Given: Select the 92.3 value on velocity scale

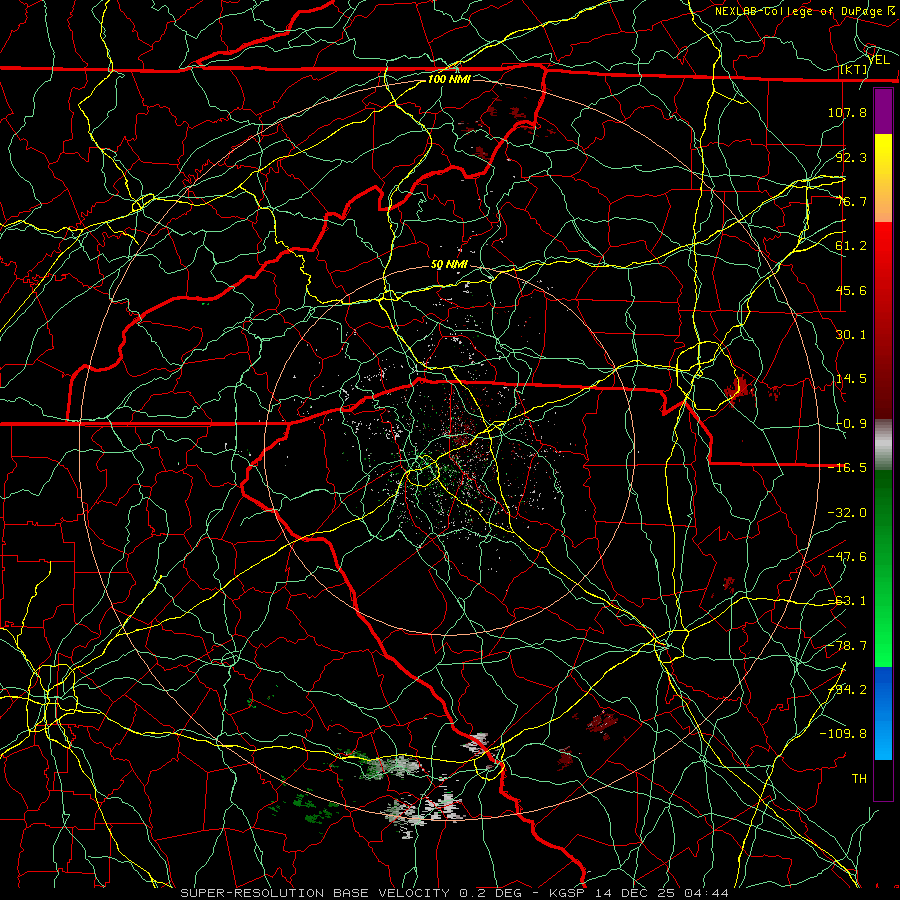Looking at the screenshot, I should click(x=851, y=157).
